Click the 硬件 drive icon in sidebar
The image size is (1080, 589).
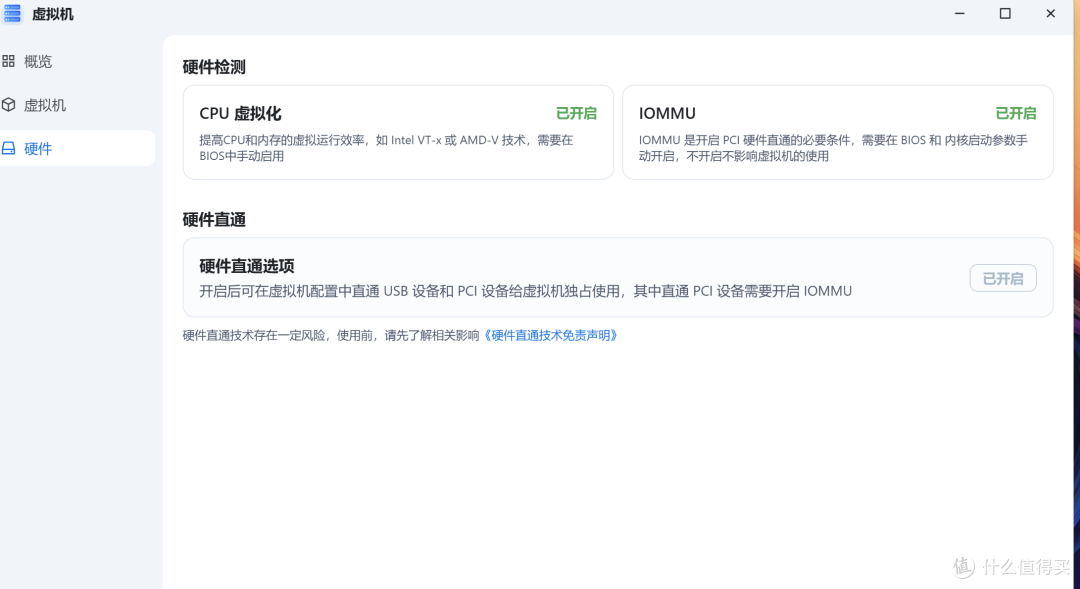8,148
